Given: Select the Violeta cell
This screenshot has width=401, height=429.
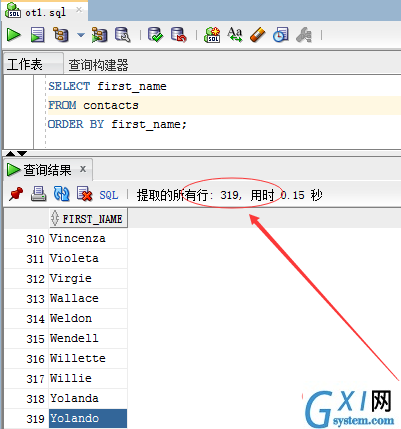Looking at the screenshot, I should coord(88,259).
